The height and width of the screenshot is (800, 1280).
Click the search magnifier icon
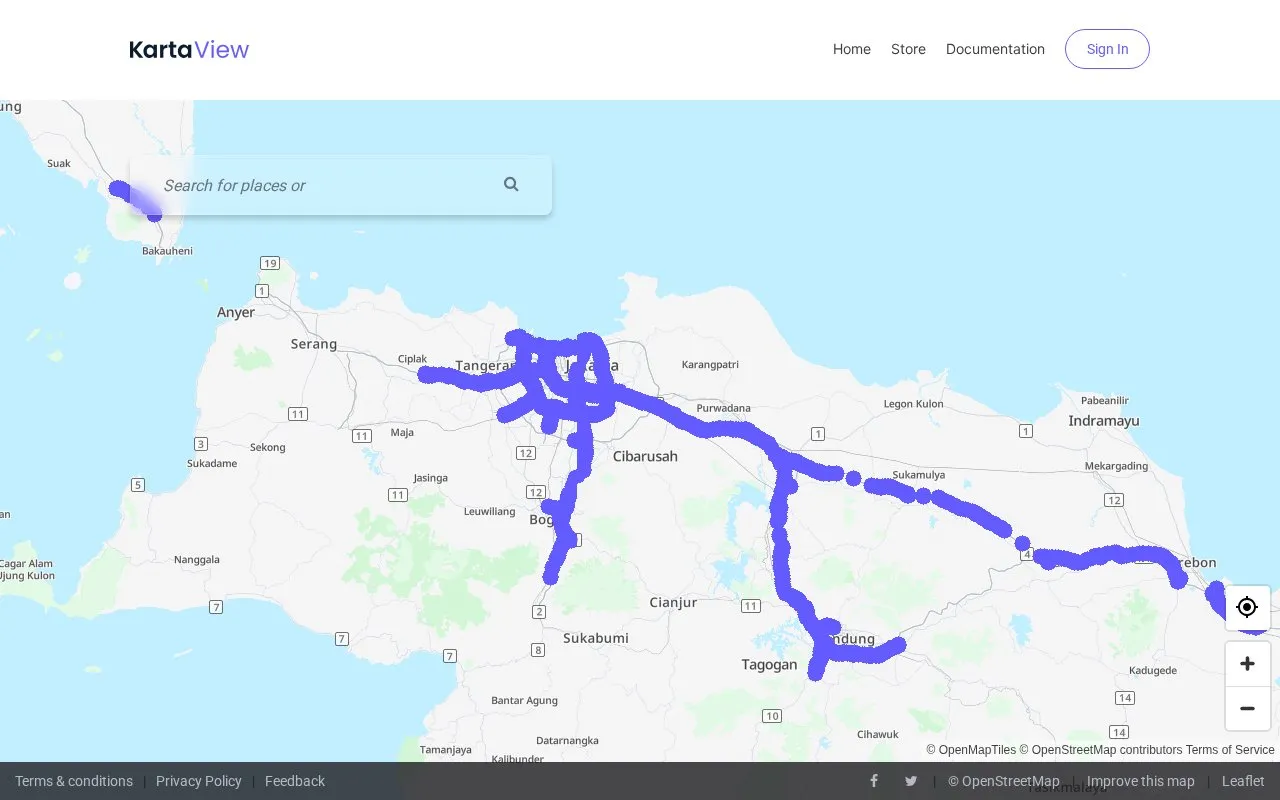511,184
